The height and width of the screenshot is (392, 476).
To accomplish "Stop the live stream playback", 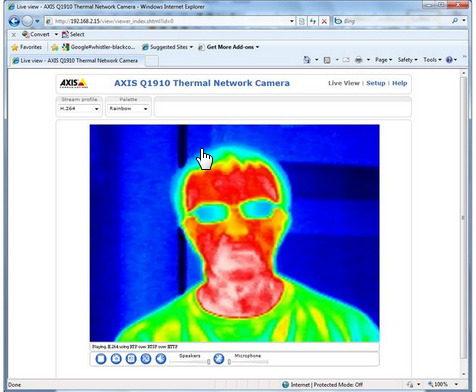I will (101, 359).
